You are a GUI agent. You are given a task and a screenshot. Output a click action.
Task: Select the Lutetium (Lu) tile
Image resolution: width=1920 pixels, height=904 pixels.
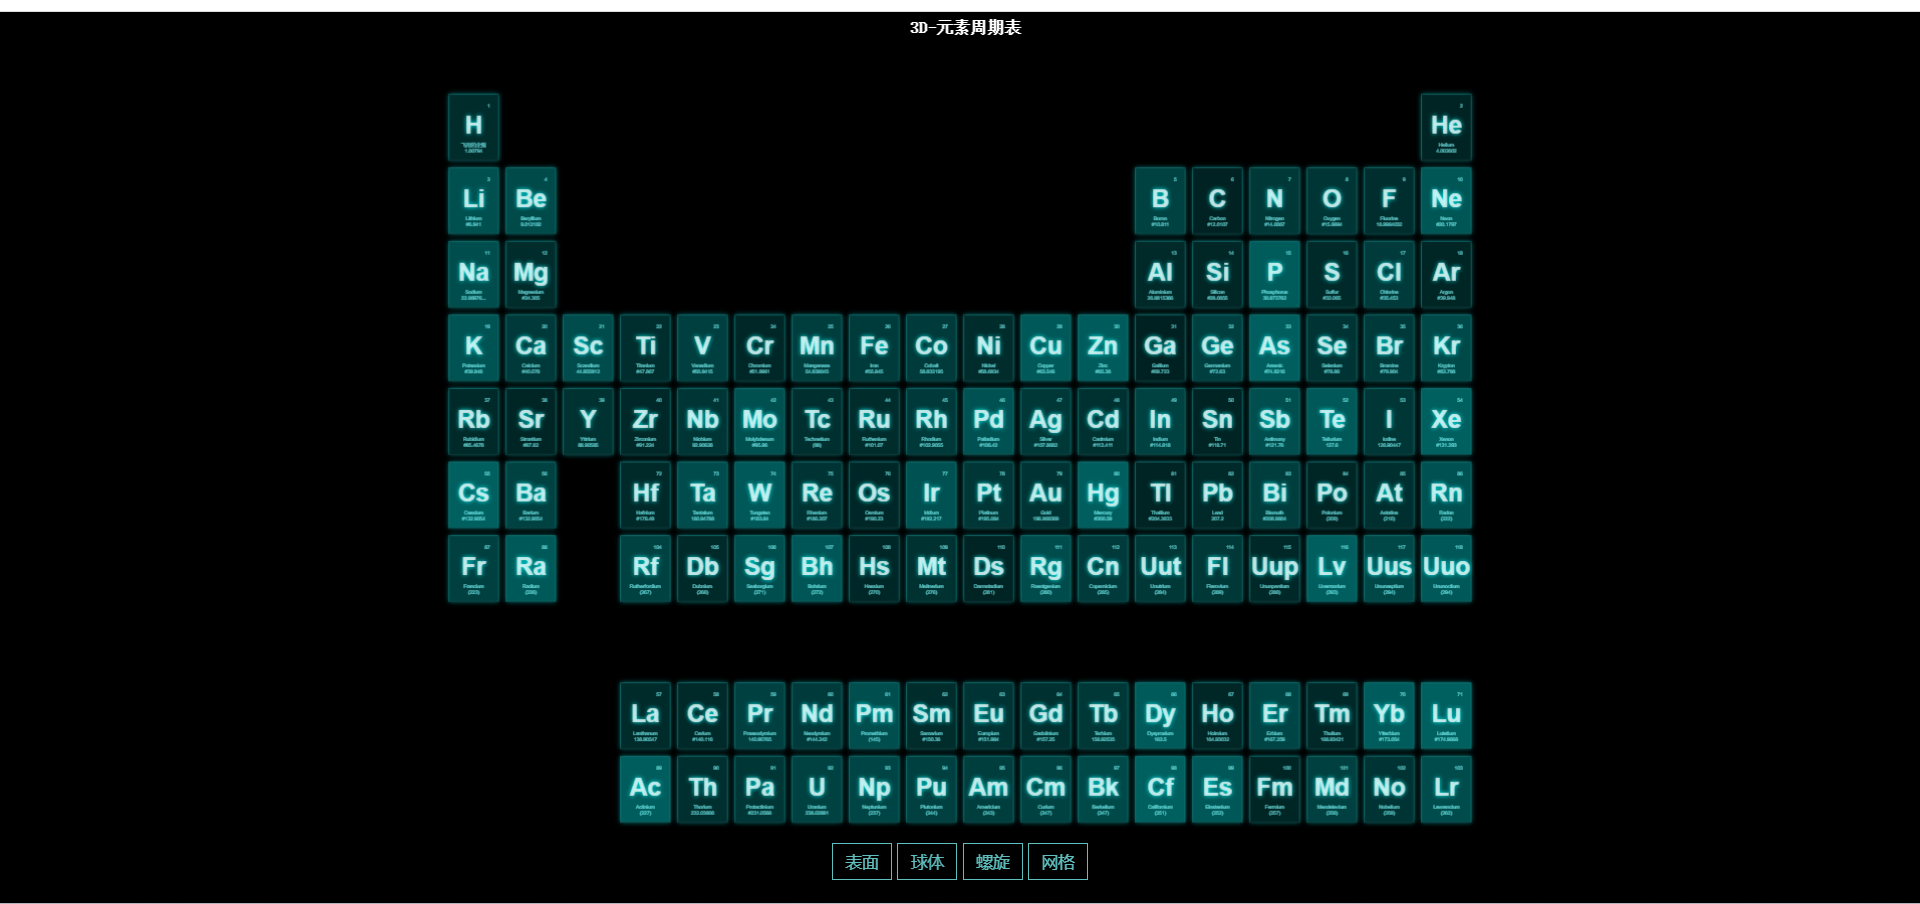click(1446, 715)
